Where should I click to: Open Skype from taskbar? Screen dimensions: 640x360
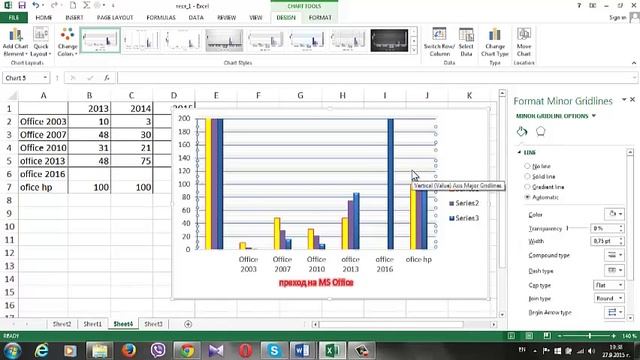274,351
